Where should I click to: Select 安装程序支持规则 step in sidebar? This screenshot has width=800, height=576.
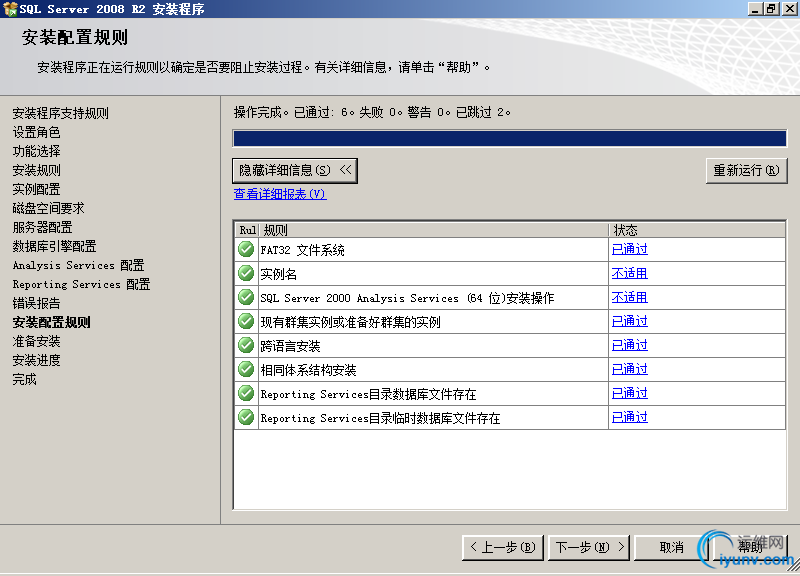[60, 113]
